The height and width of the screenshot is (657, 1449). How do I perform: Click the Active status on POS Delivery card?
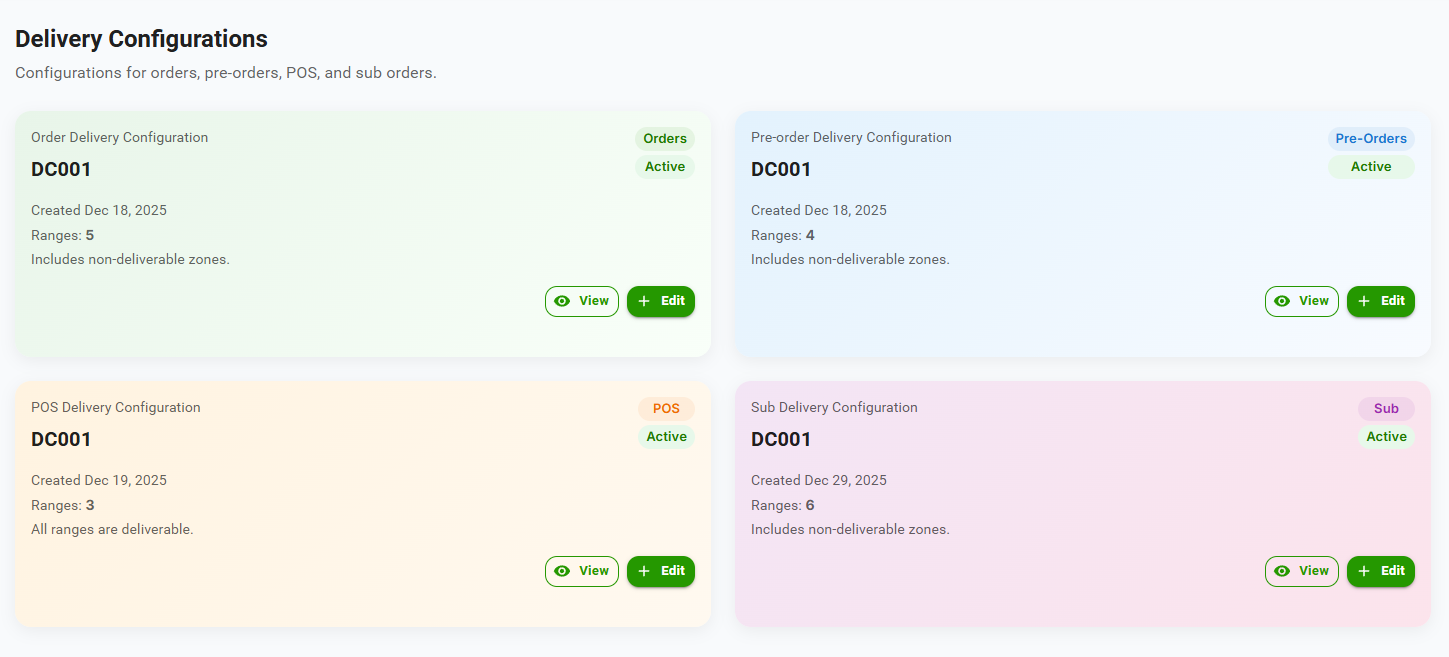(666, 437)
